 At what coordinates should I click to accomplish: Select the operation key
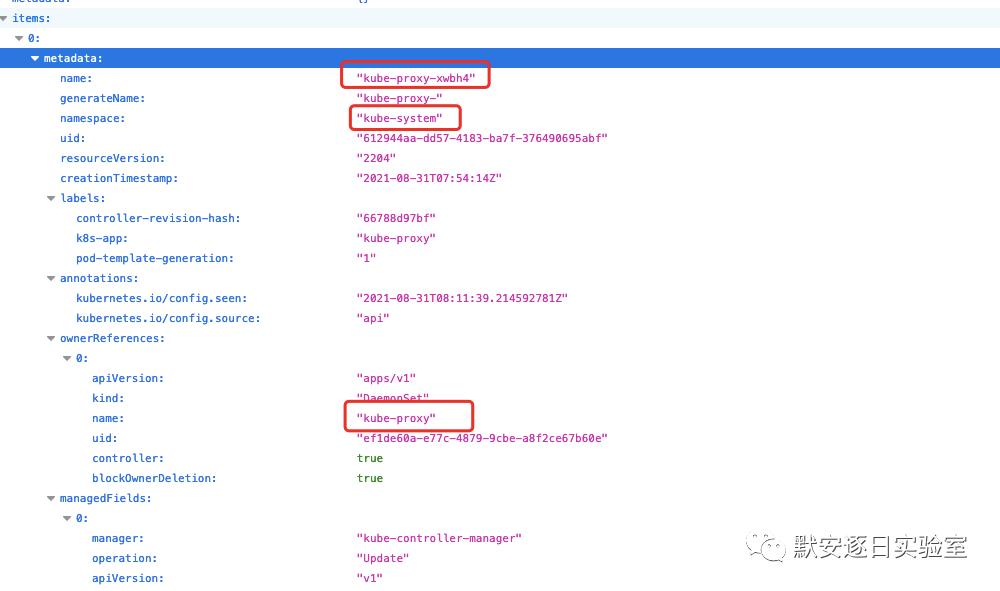[125, 558]
